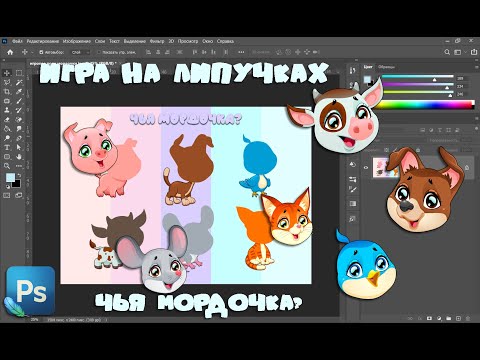Open the Изображение menu

pos(77,41)
